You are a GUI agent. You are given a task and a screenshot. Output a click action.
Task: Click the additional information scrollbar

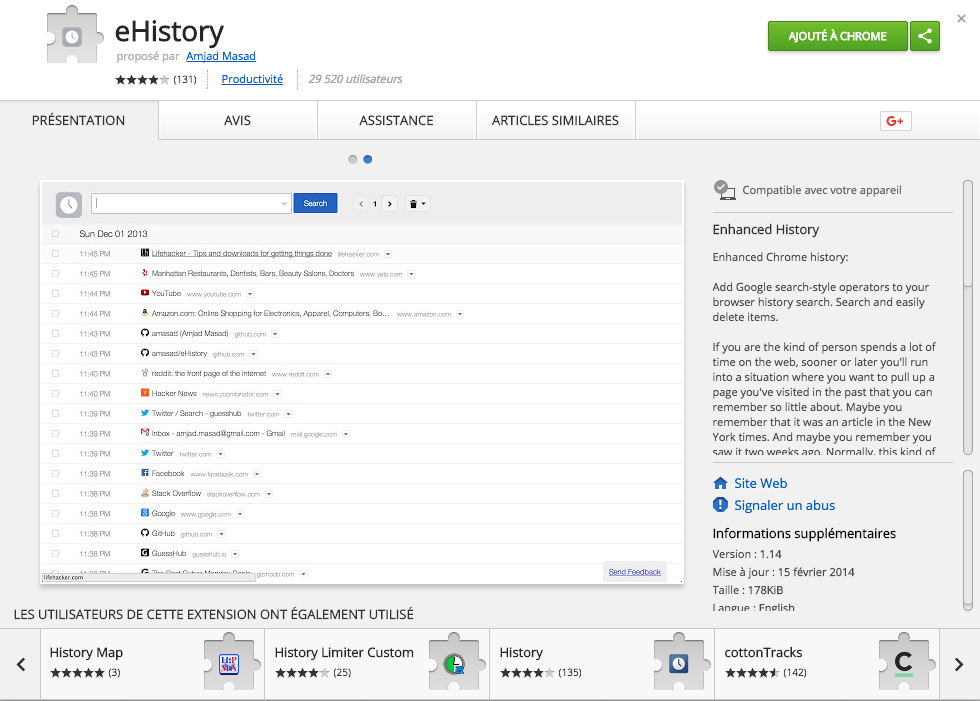(x=968, y=540)
